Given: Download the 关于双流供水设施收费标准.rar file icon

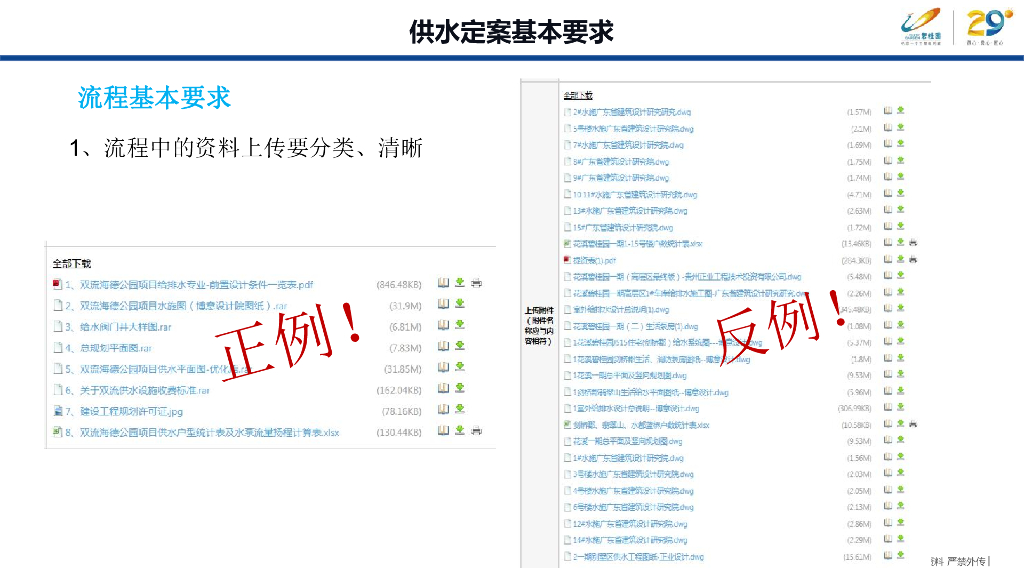Looking at the screenshot, I should [460, 388].
